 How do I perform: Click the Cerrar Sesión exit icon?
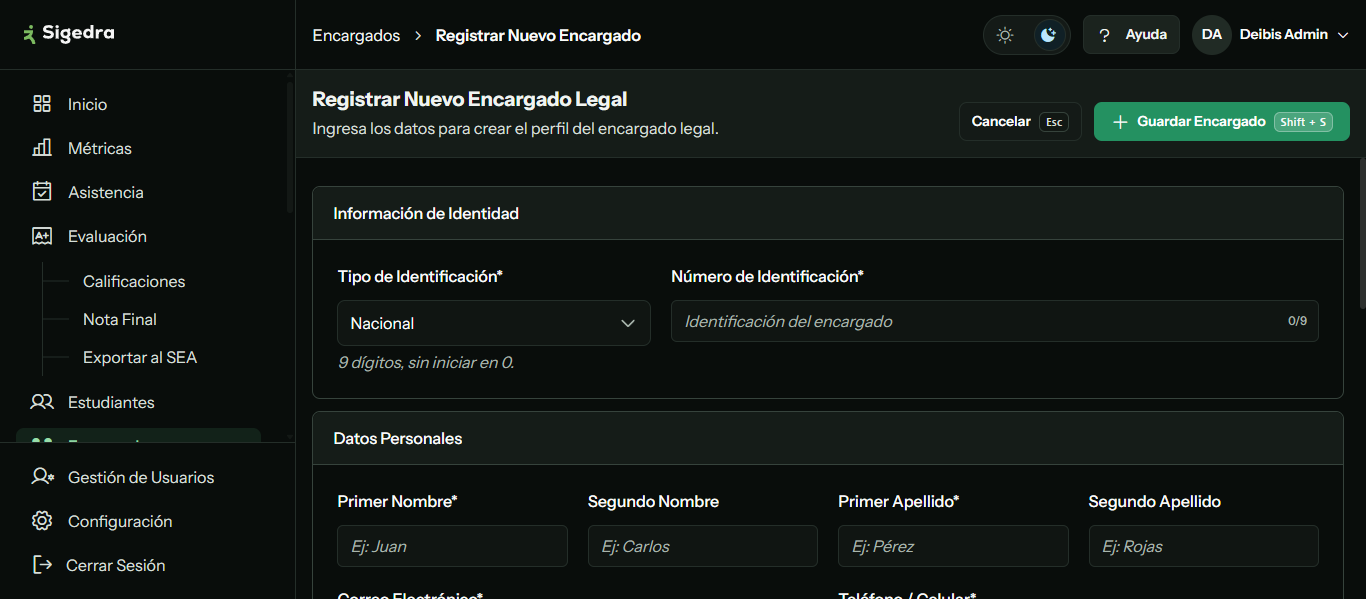(x=42, y=565)
